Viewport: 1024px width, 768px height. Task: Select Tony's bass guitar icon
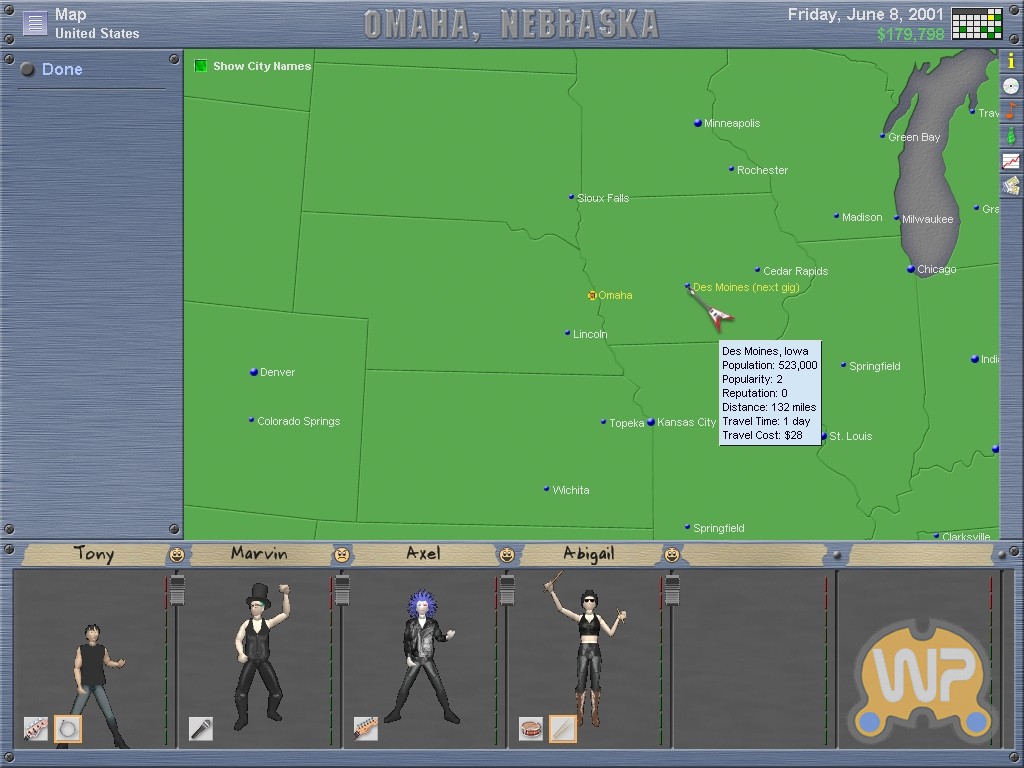click(x=36, y=729)
